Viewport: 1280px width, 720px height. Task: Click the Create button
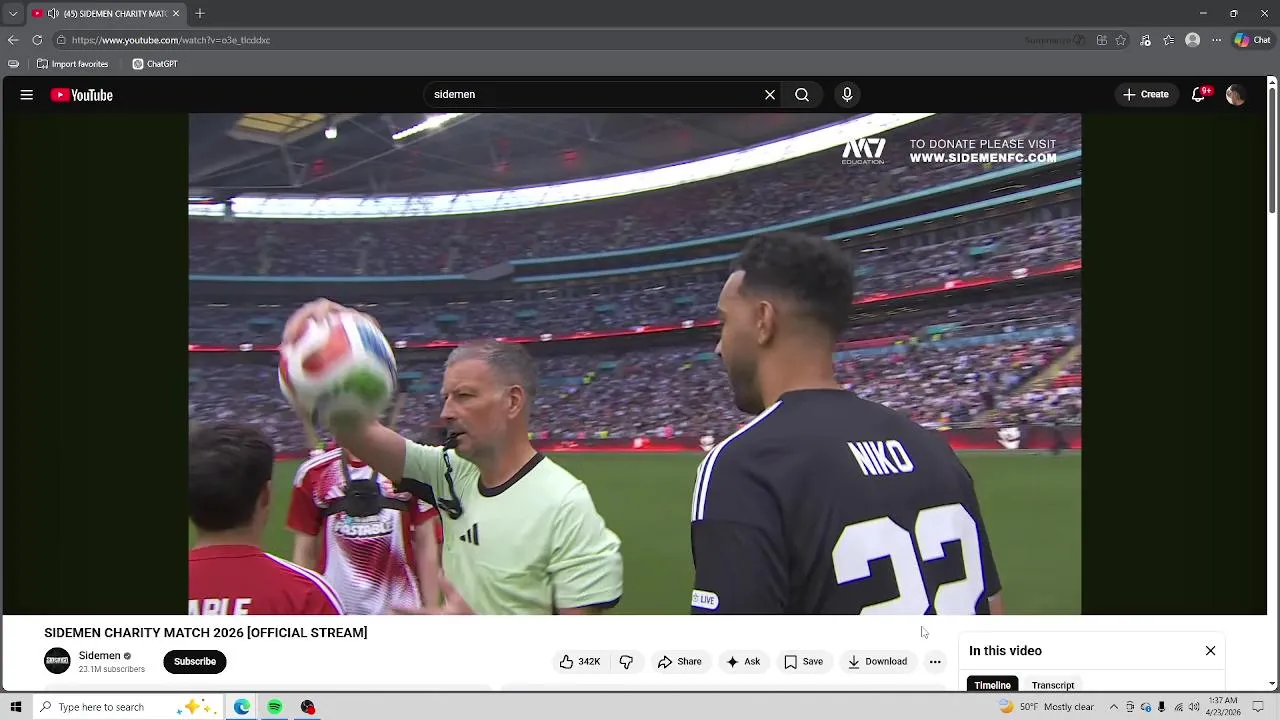coord(1146,94)
